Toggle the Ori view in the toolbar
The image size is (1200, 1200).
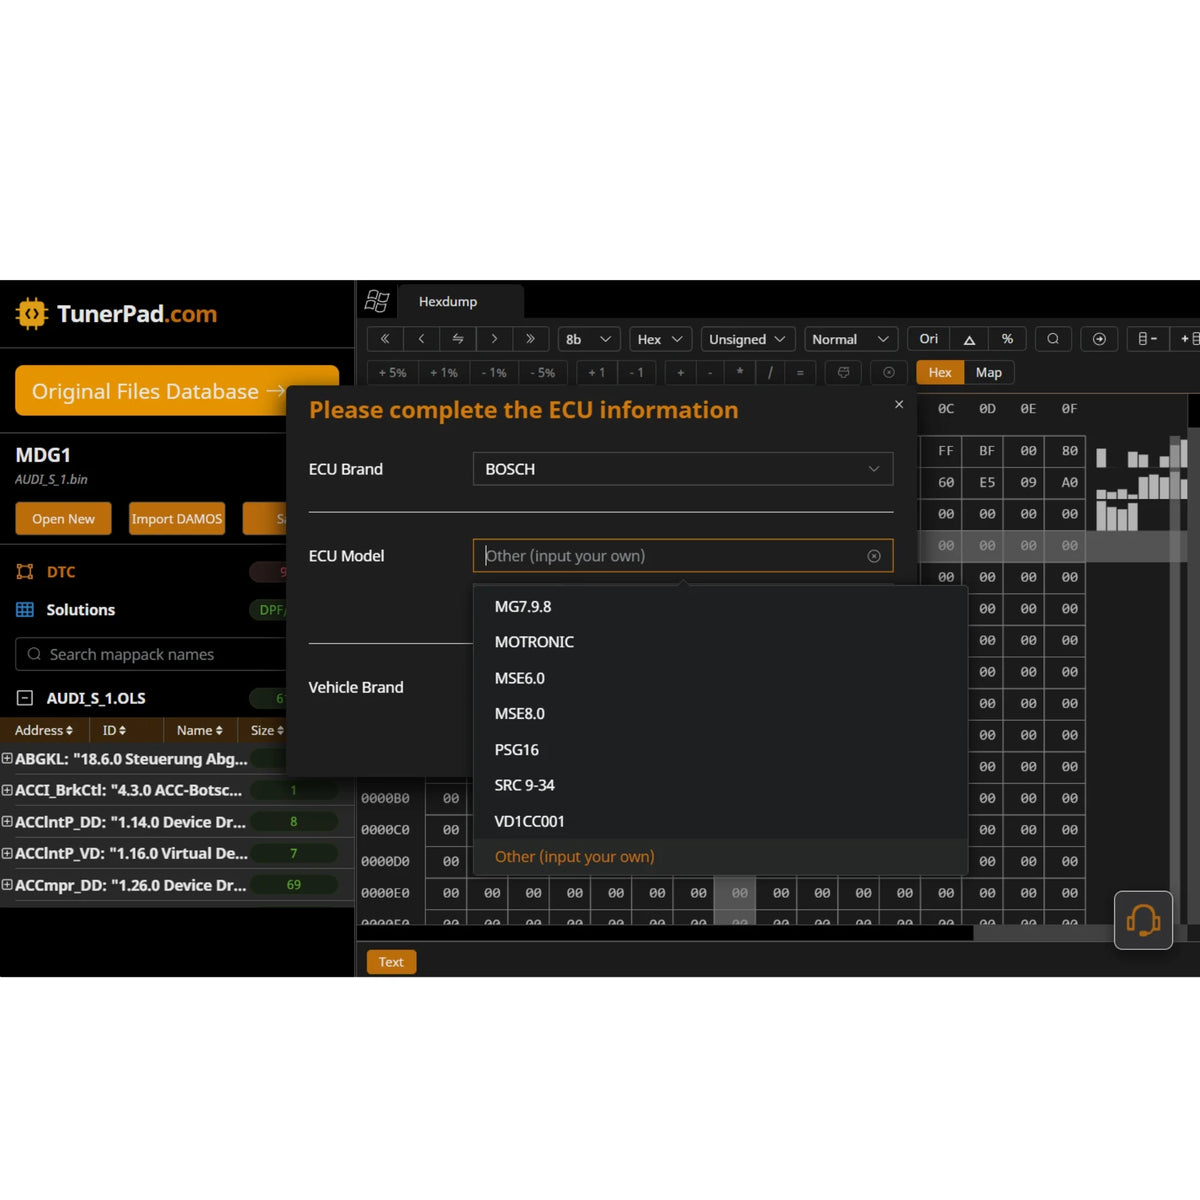(x=927, y=339)
